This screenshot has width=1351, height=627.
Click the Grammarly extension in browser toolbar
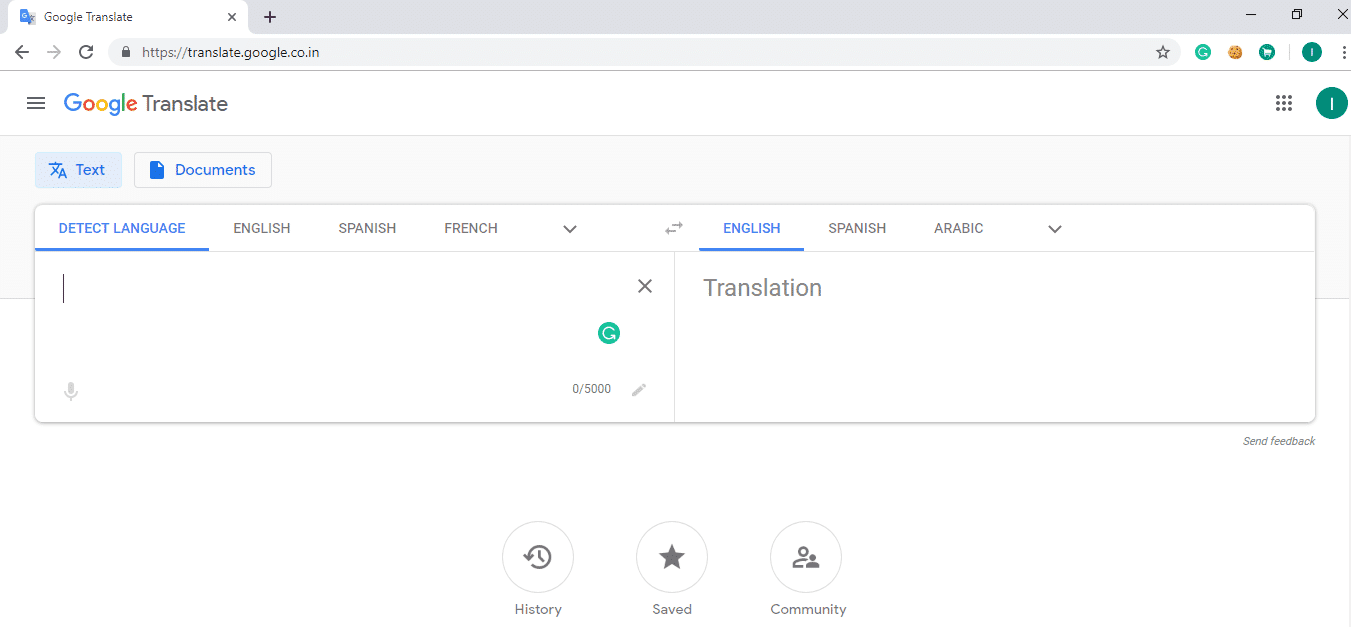click(x=1202, y=51)
